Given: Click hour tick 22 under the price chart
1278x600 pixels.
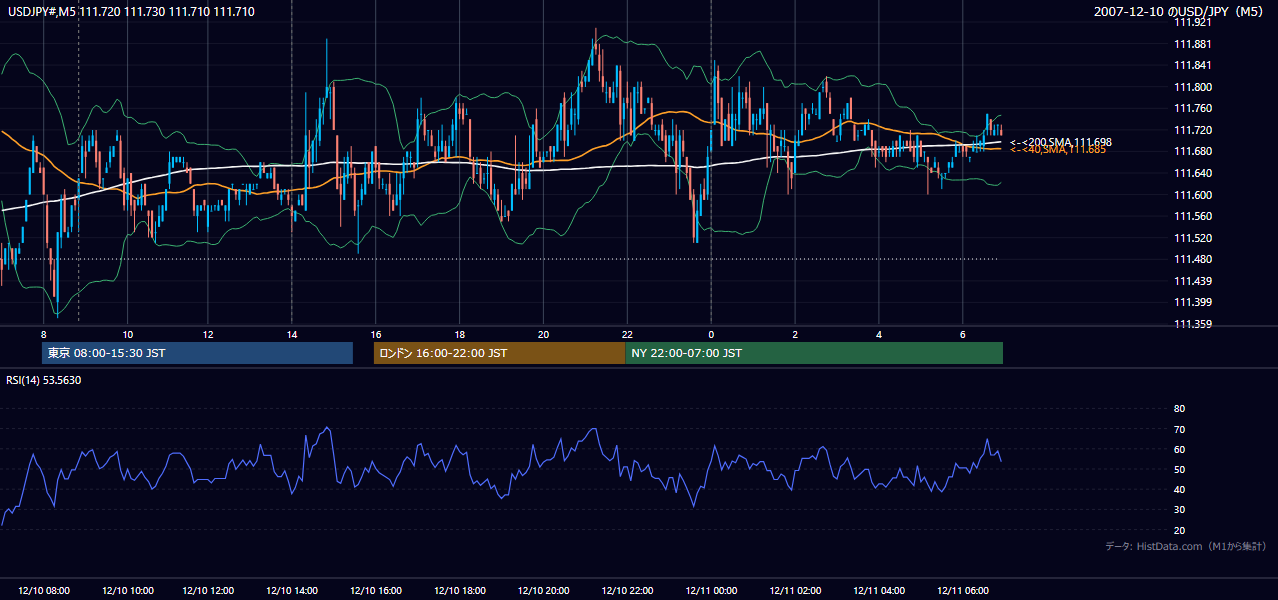Looking at the screenshot, I should pos(626,334).
